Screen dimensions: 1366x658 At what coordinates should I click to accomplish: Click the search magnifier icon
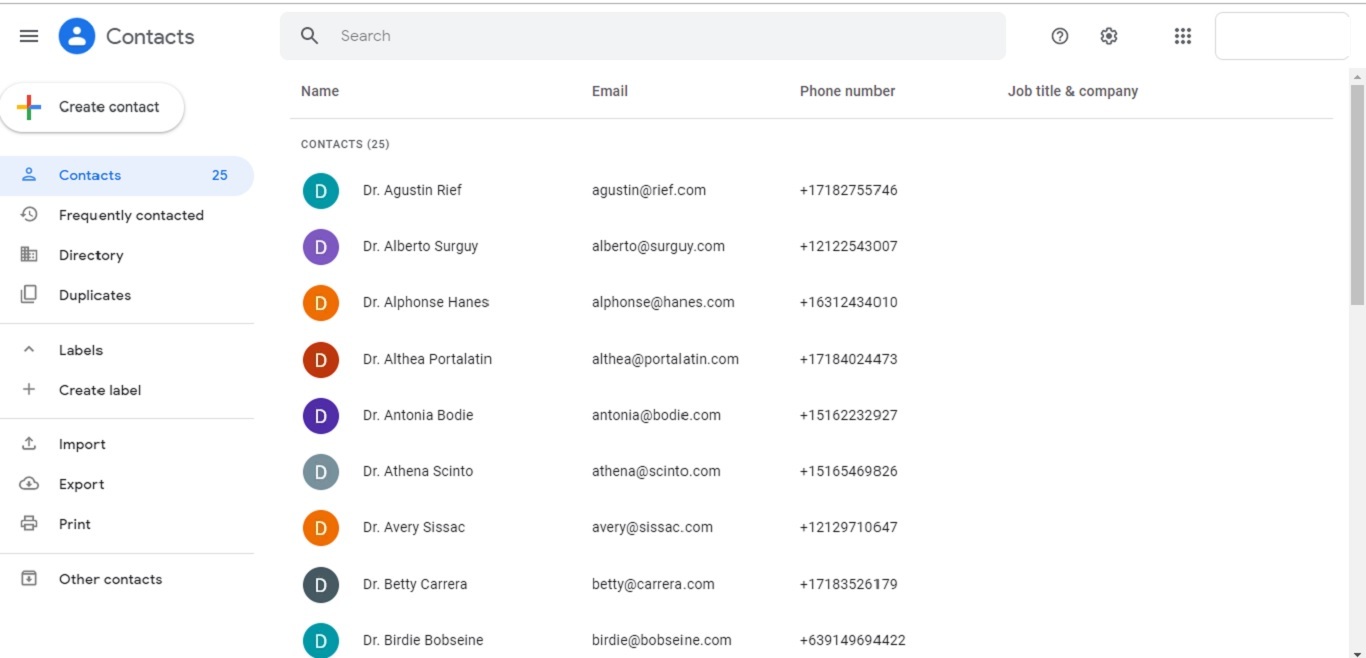310,36
